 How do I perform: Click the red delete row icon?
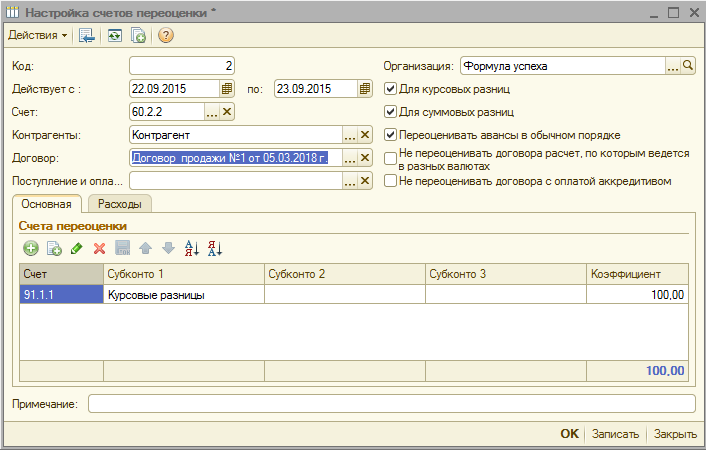pos(99,248)
